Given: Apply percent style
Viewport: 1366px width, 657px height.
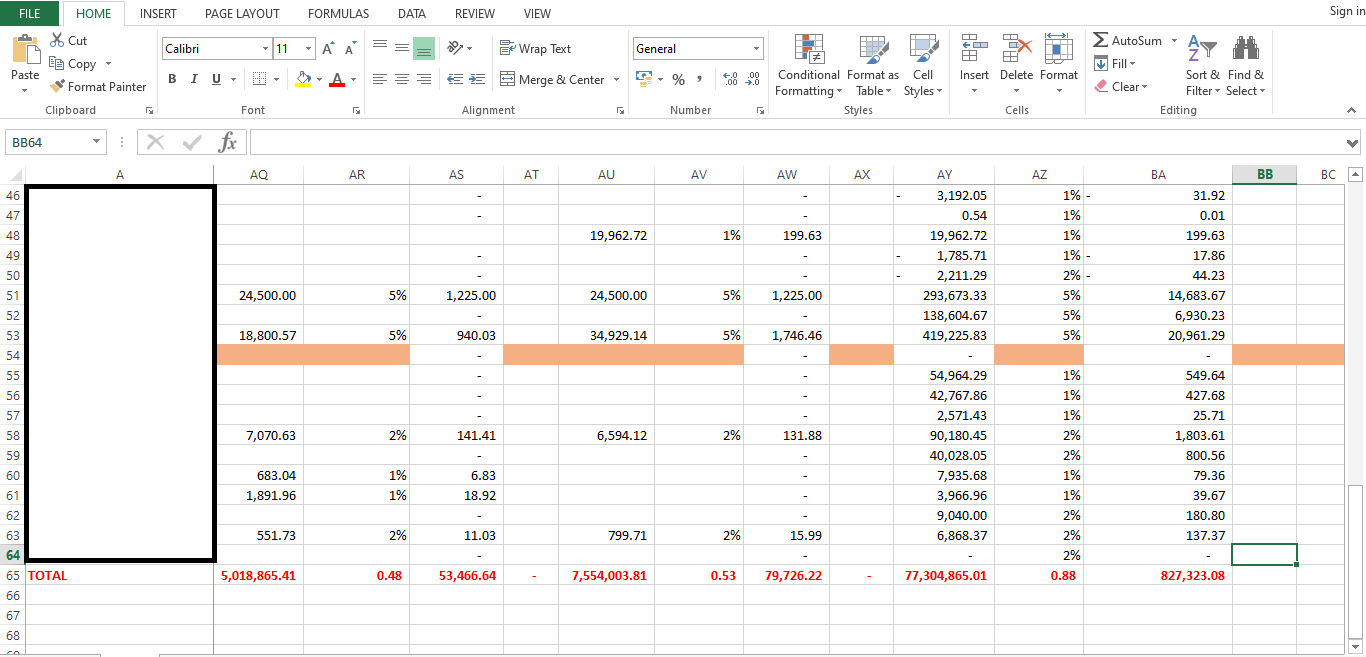Looking at the screenshot, I should [x=678, y=79].
